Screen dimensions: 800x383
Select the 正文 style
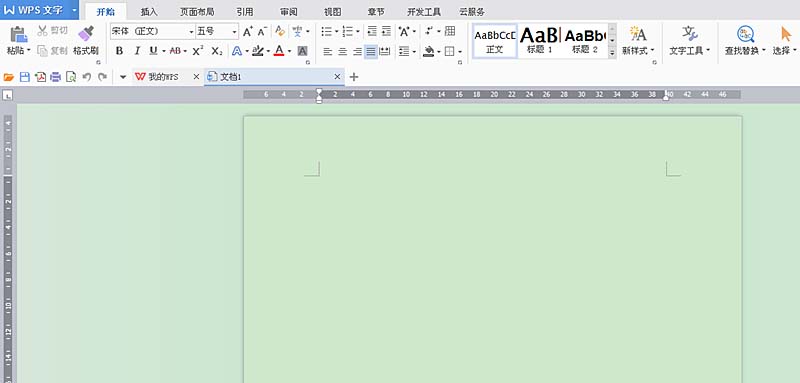(495, 41)
